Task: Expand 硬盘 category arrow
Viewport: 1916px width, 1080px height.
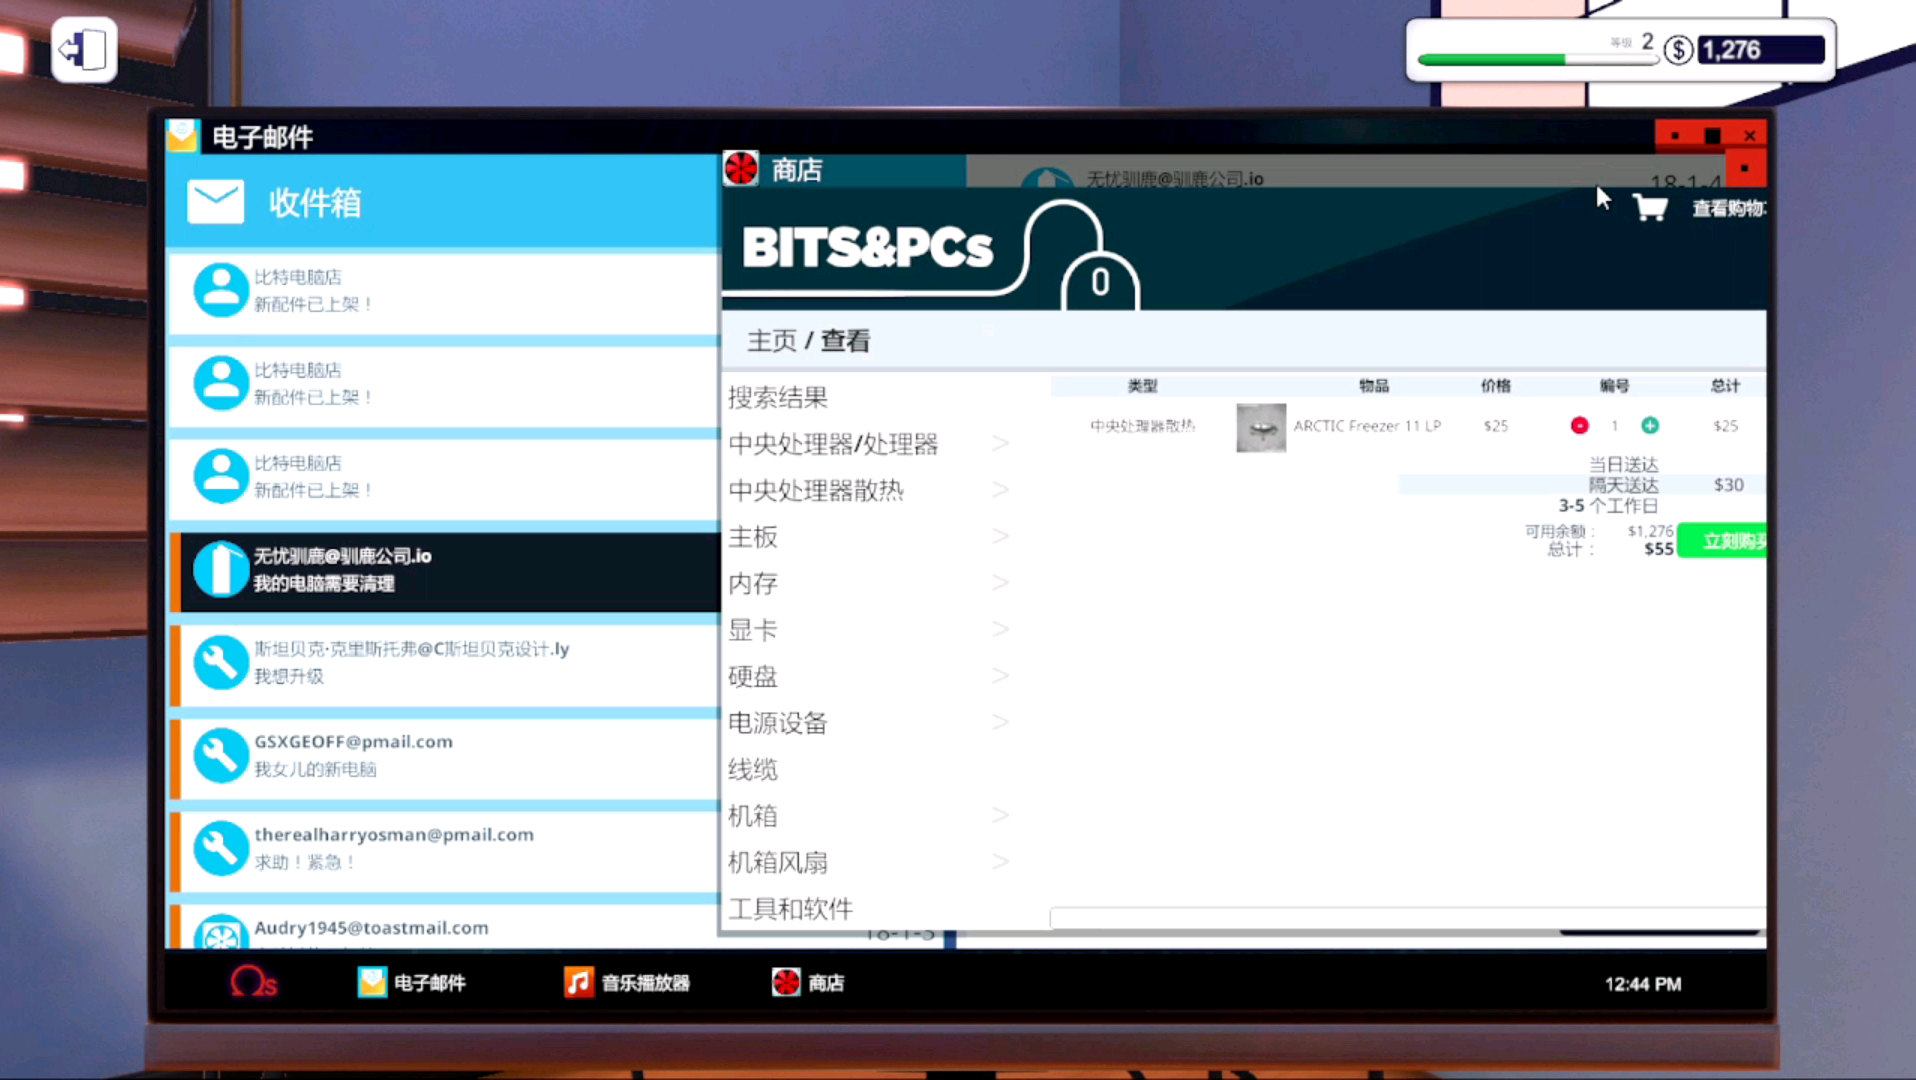Action: (1000, 676)
